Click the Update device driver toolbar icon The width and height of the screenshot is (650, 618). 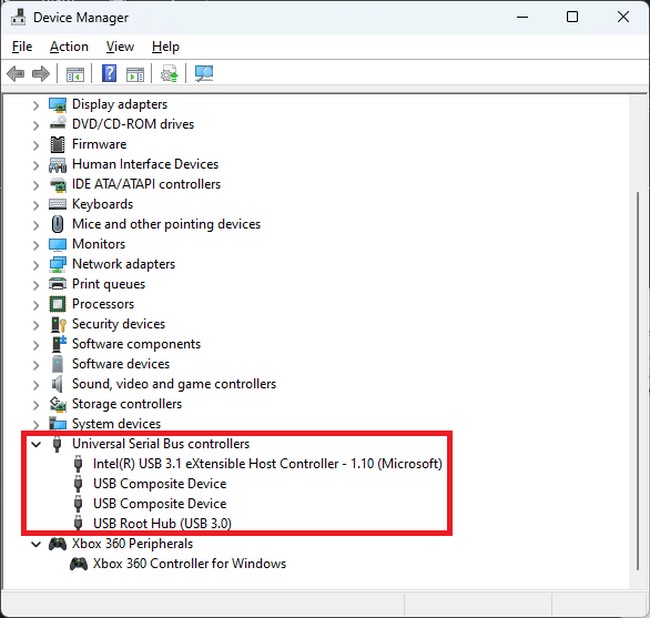pyautogui.click(x=170, y=74)
